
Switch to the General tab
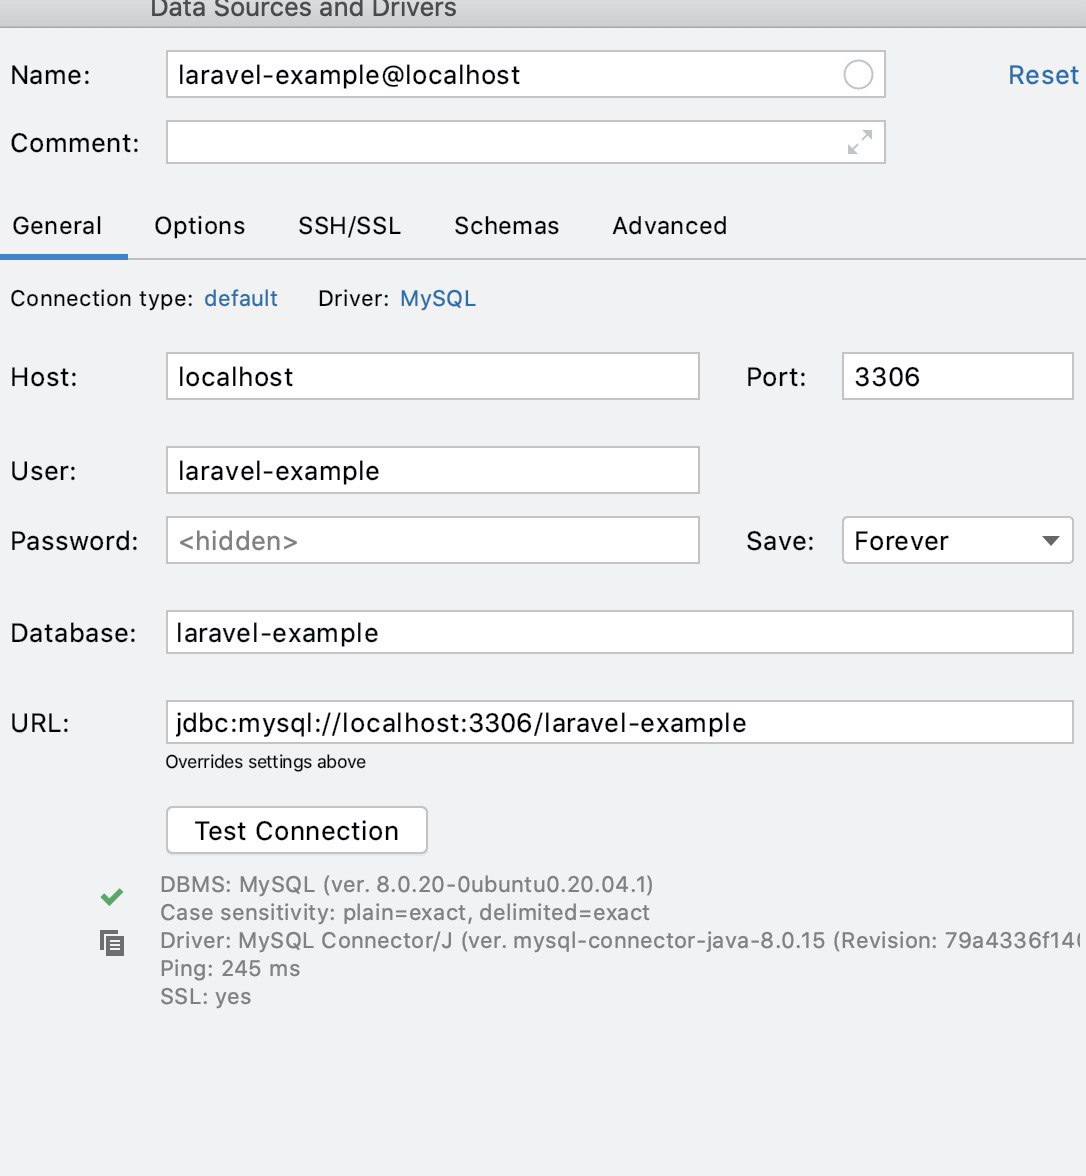coord(57,226)
